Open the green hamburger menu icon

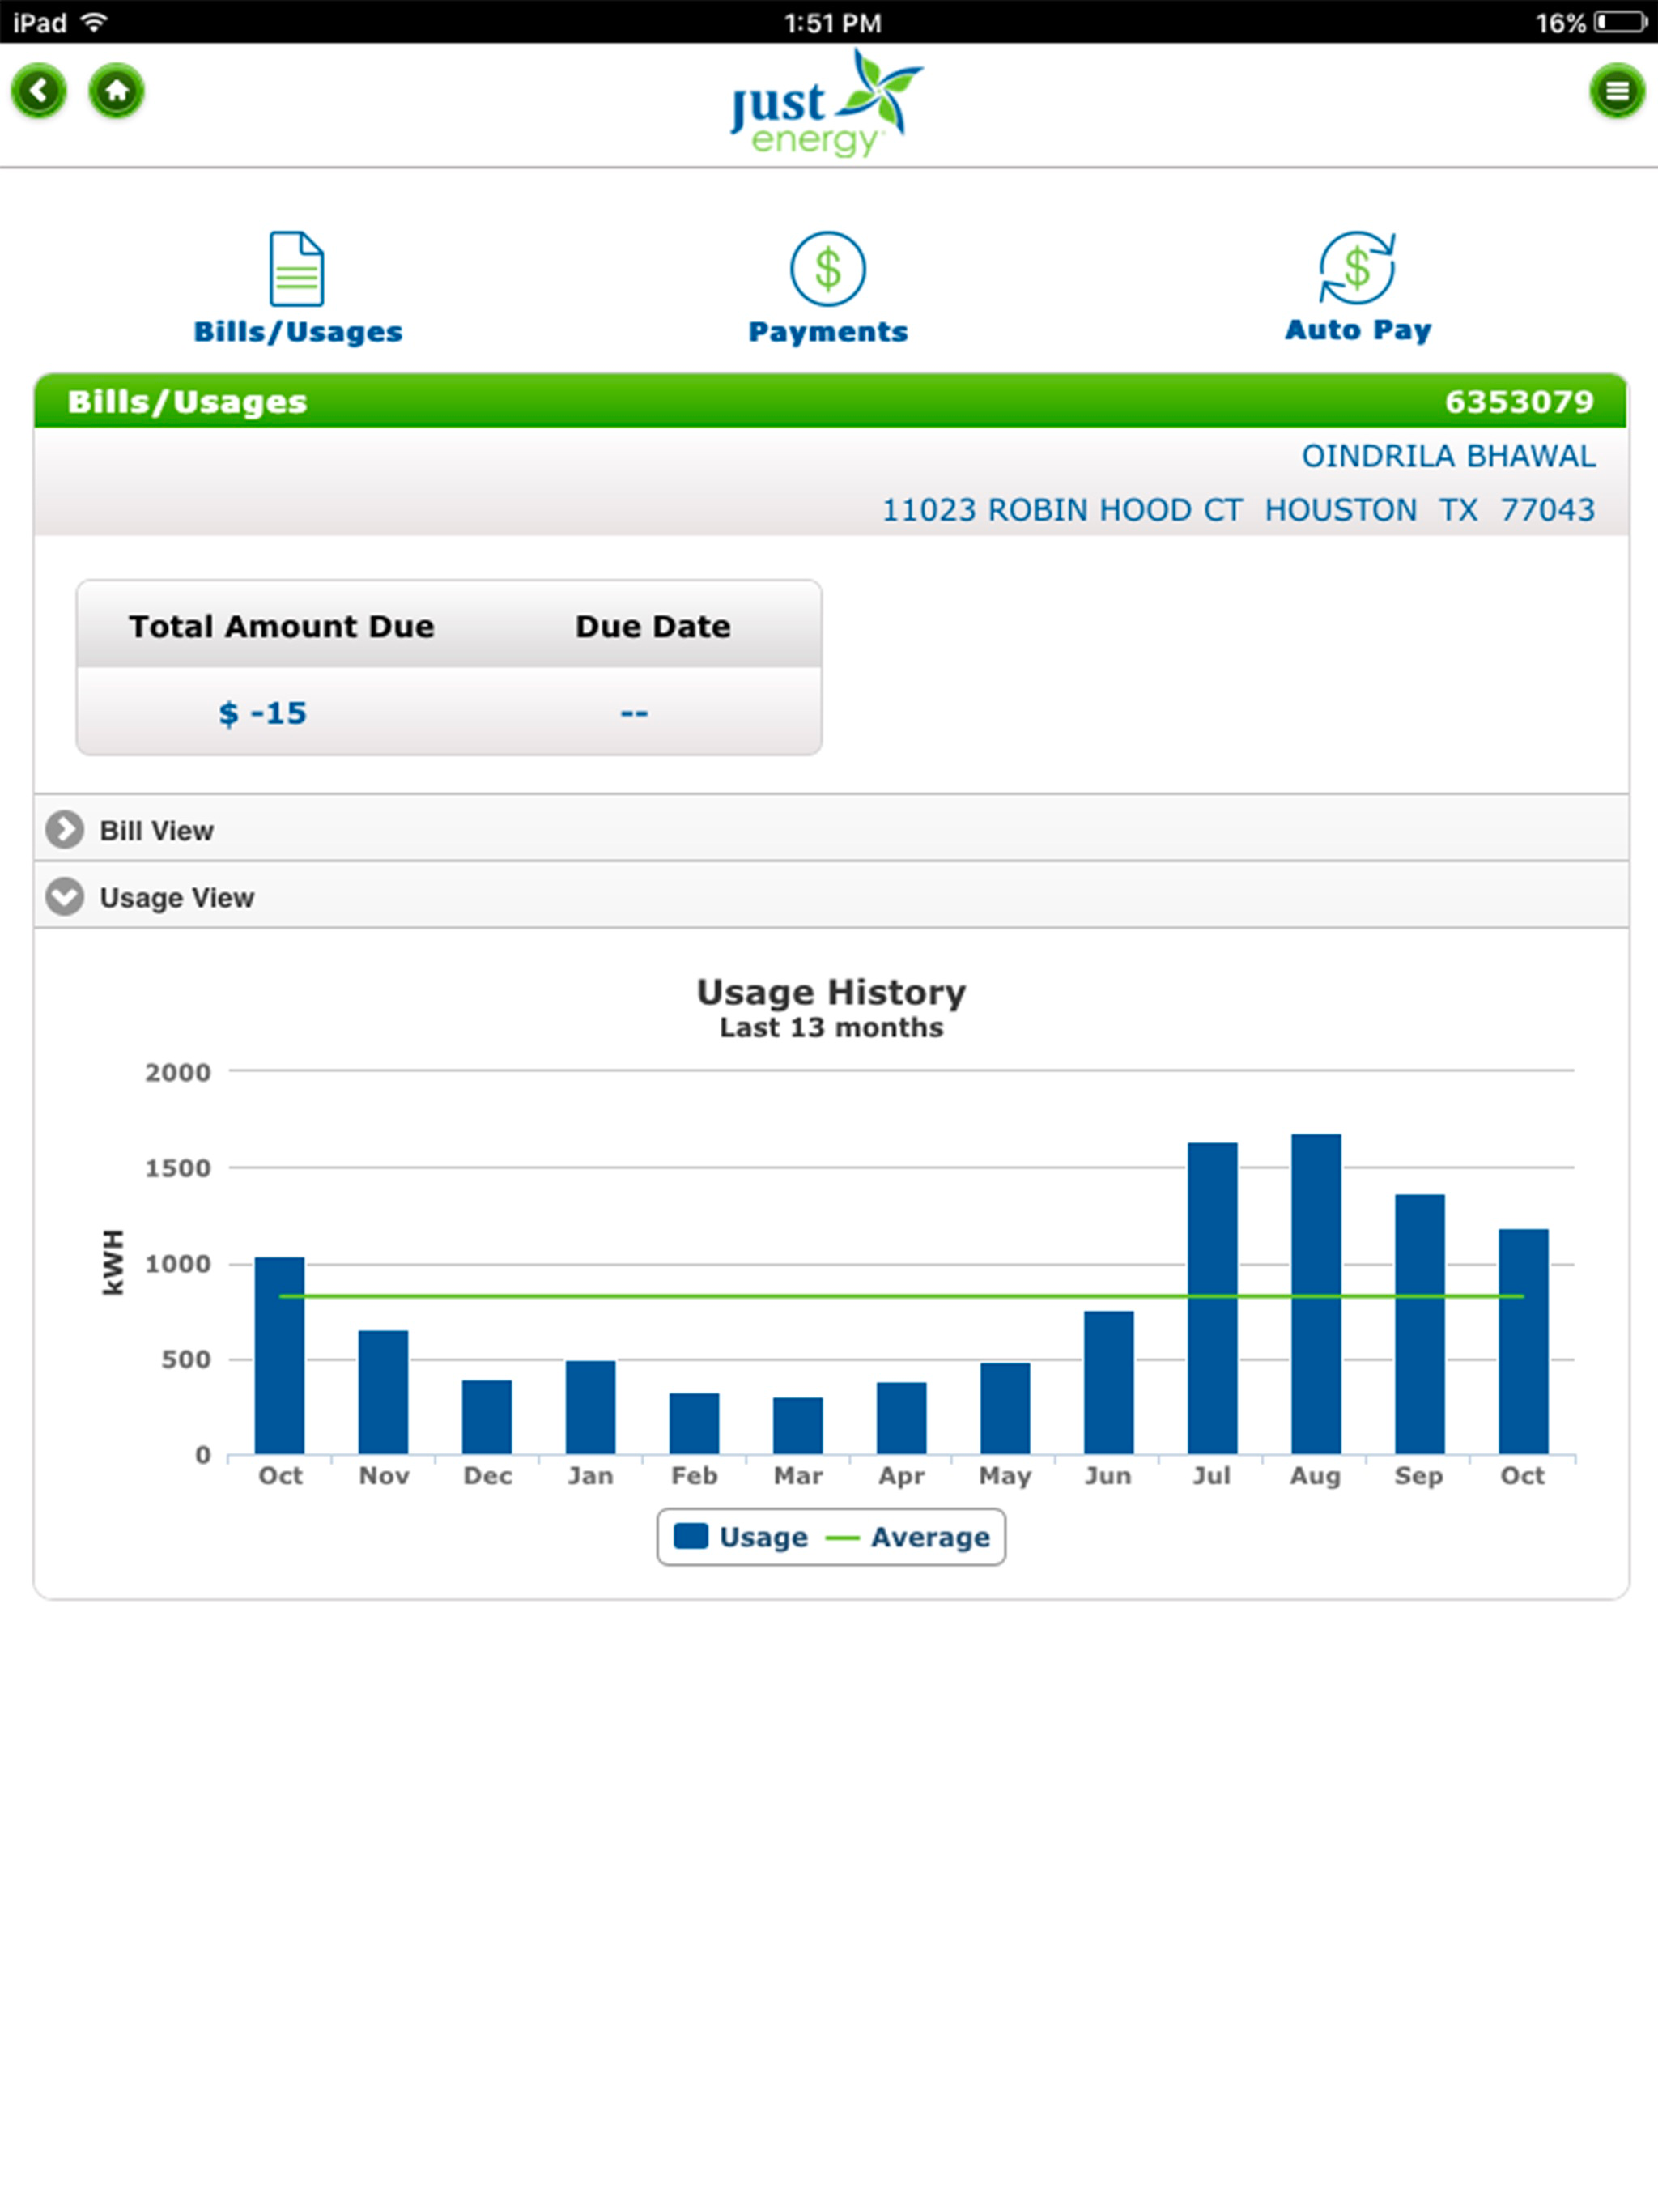tap(1617, 92)
